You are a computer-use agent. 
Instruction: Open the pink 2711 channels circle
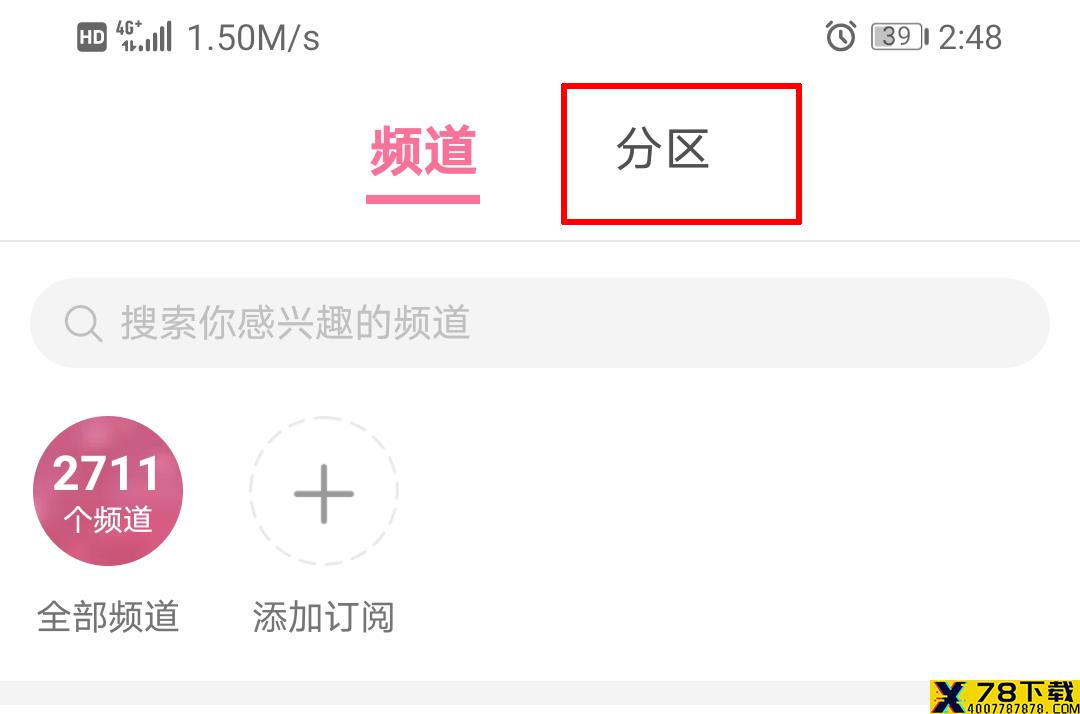coord(108,491)
